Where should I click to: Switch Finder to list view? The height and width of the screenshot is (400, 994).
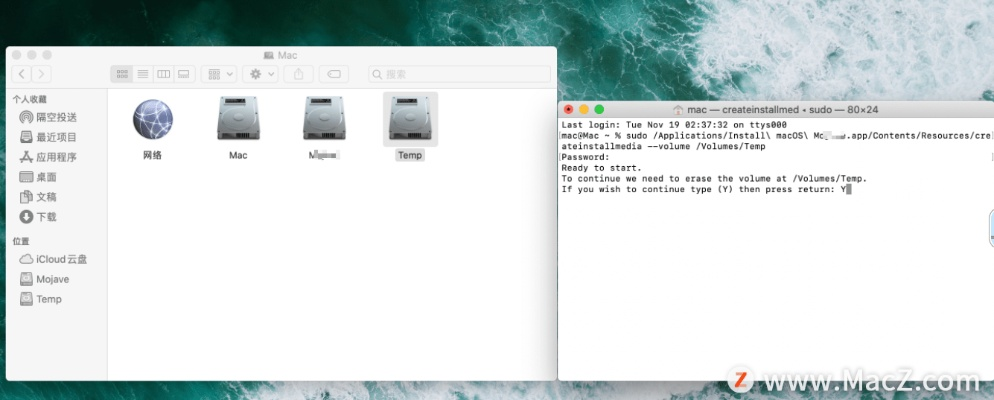click(x=143, y=74)
